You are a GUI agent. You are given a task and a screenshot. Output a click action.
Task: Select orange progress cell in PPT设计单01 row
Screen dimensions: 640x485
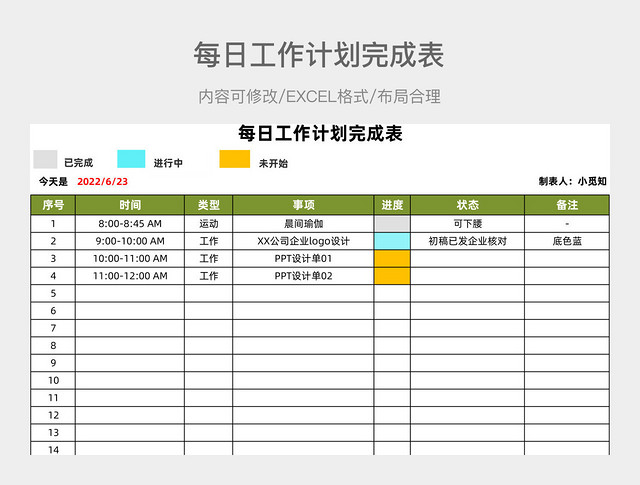pyautogui.click(x=392, y=258)
